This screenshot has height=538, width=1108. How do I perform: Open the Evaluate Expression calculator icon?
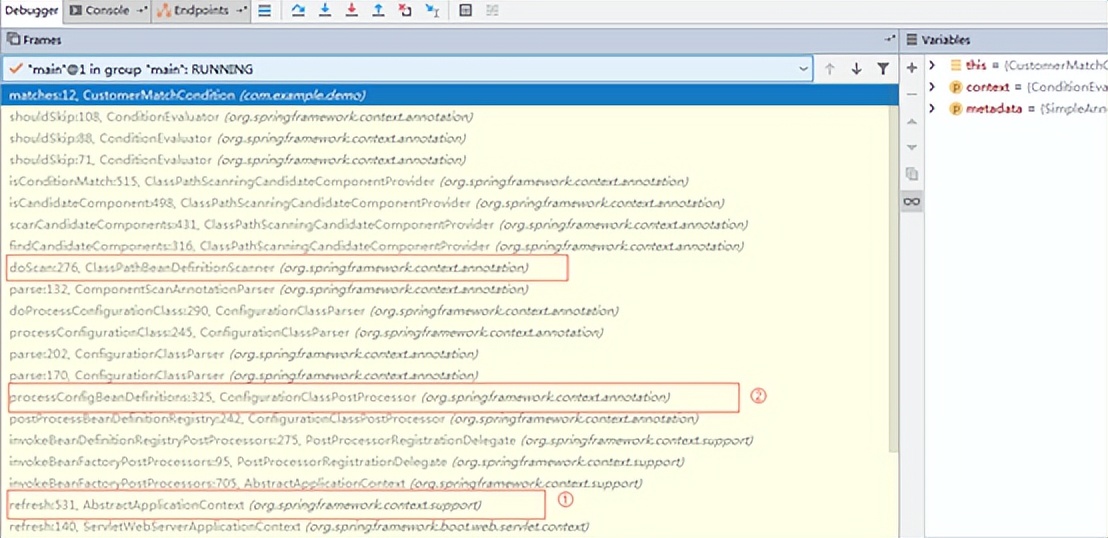tap(465, 11)
